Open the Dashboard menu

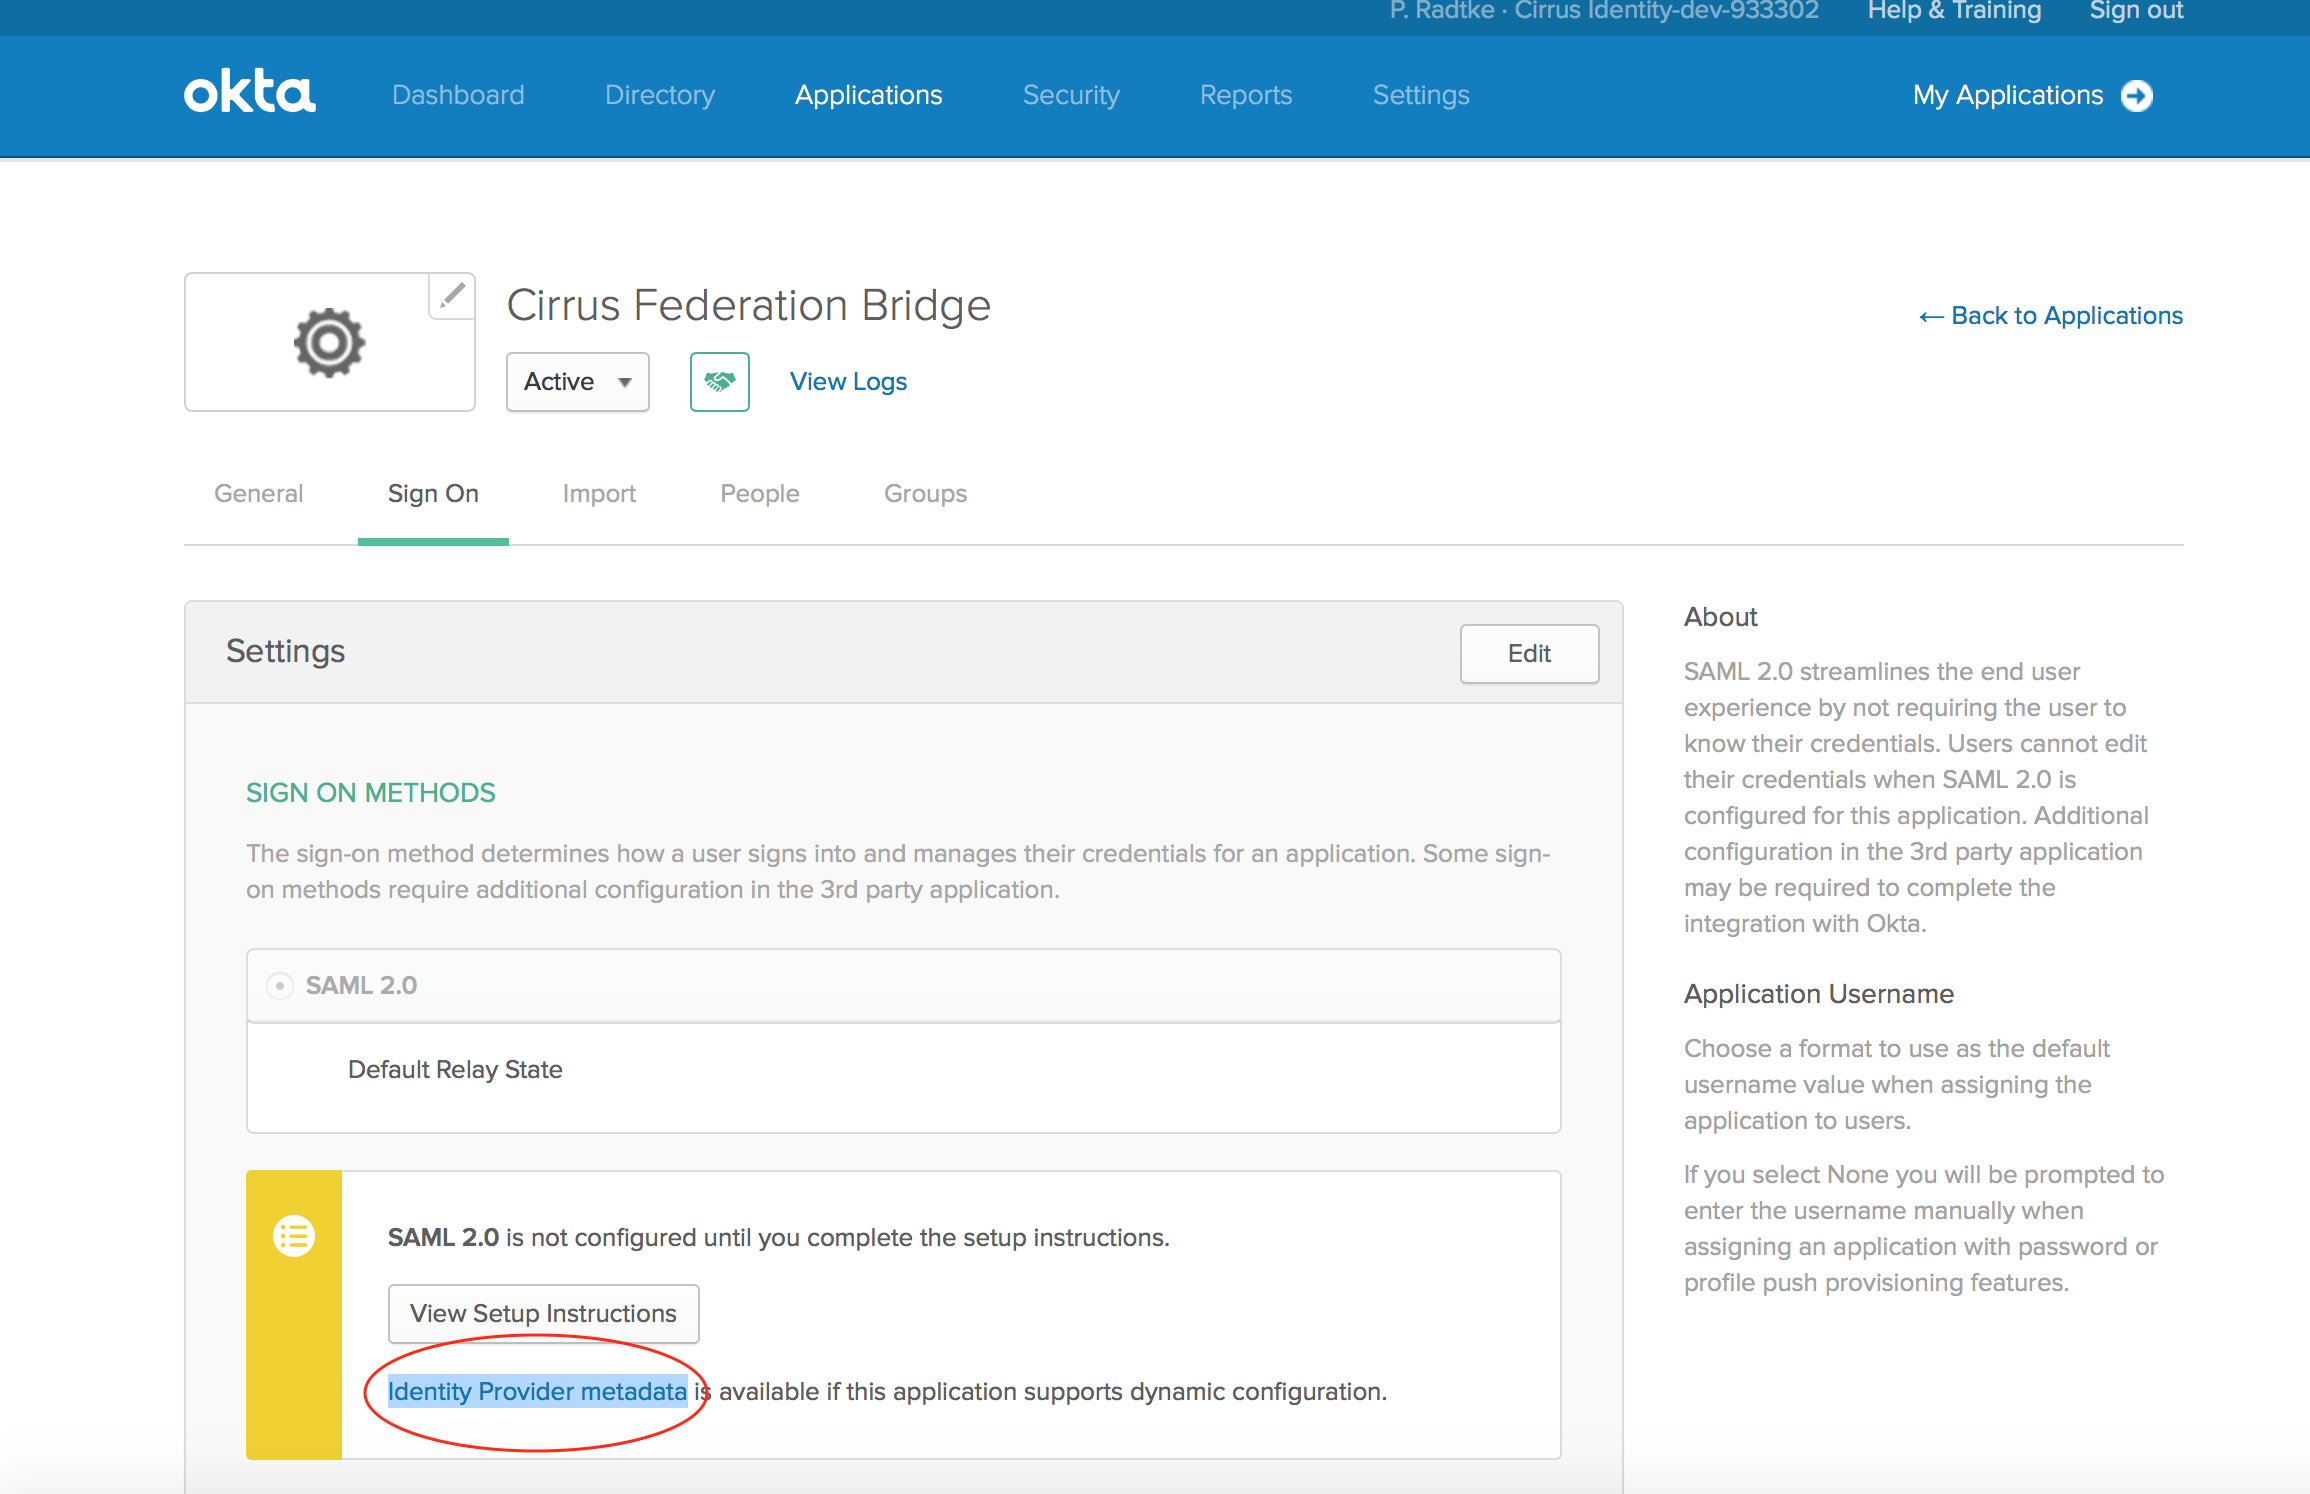click(x=458, y=95)
